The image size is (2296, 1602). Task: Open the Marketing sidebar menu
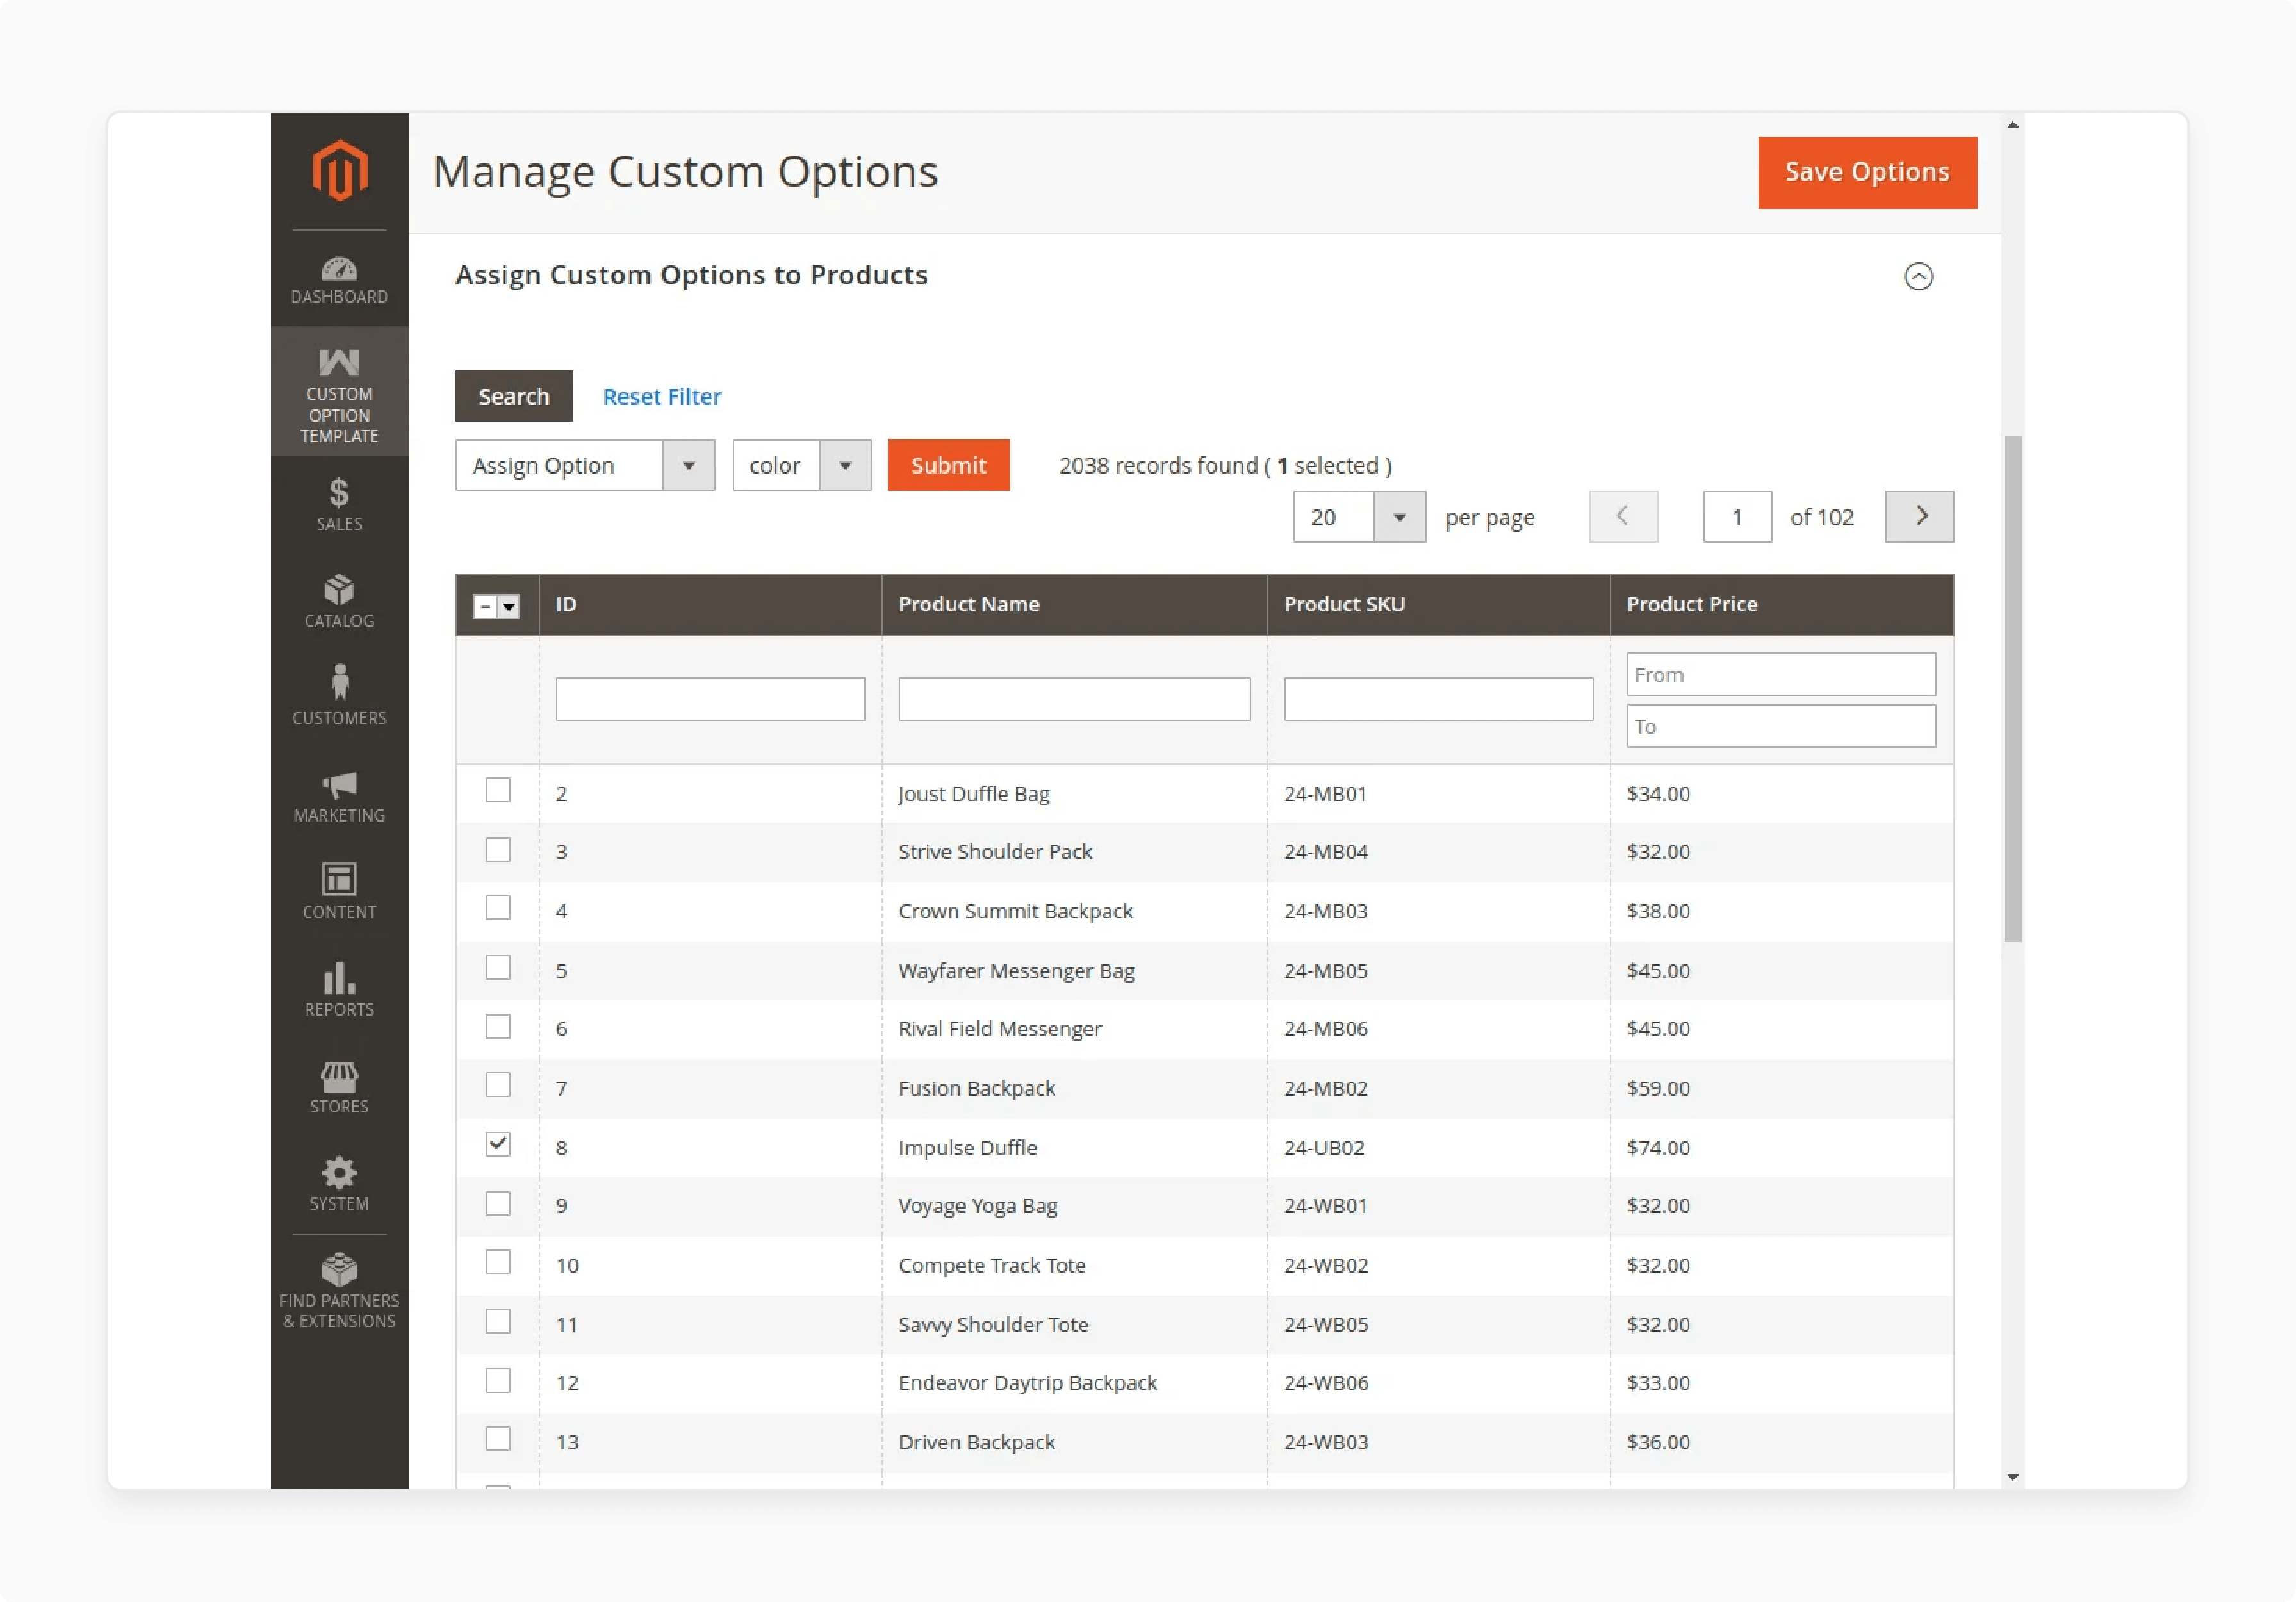click(x=339, y=797)
